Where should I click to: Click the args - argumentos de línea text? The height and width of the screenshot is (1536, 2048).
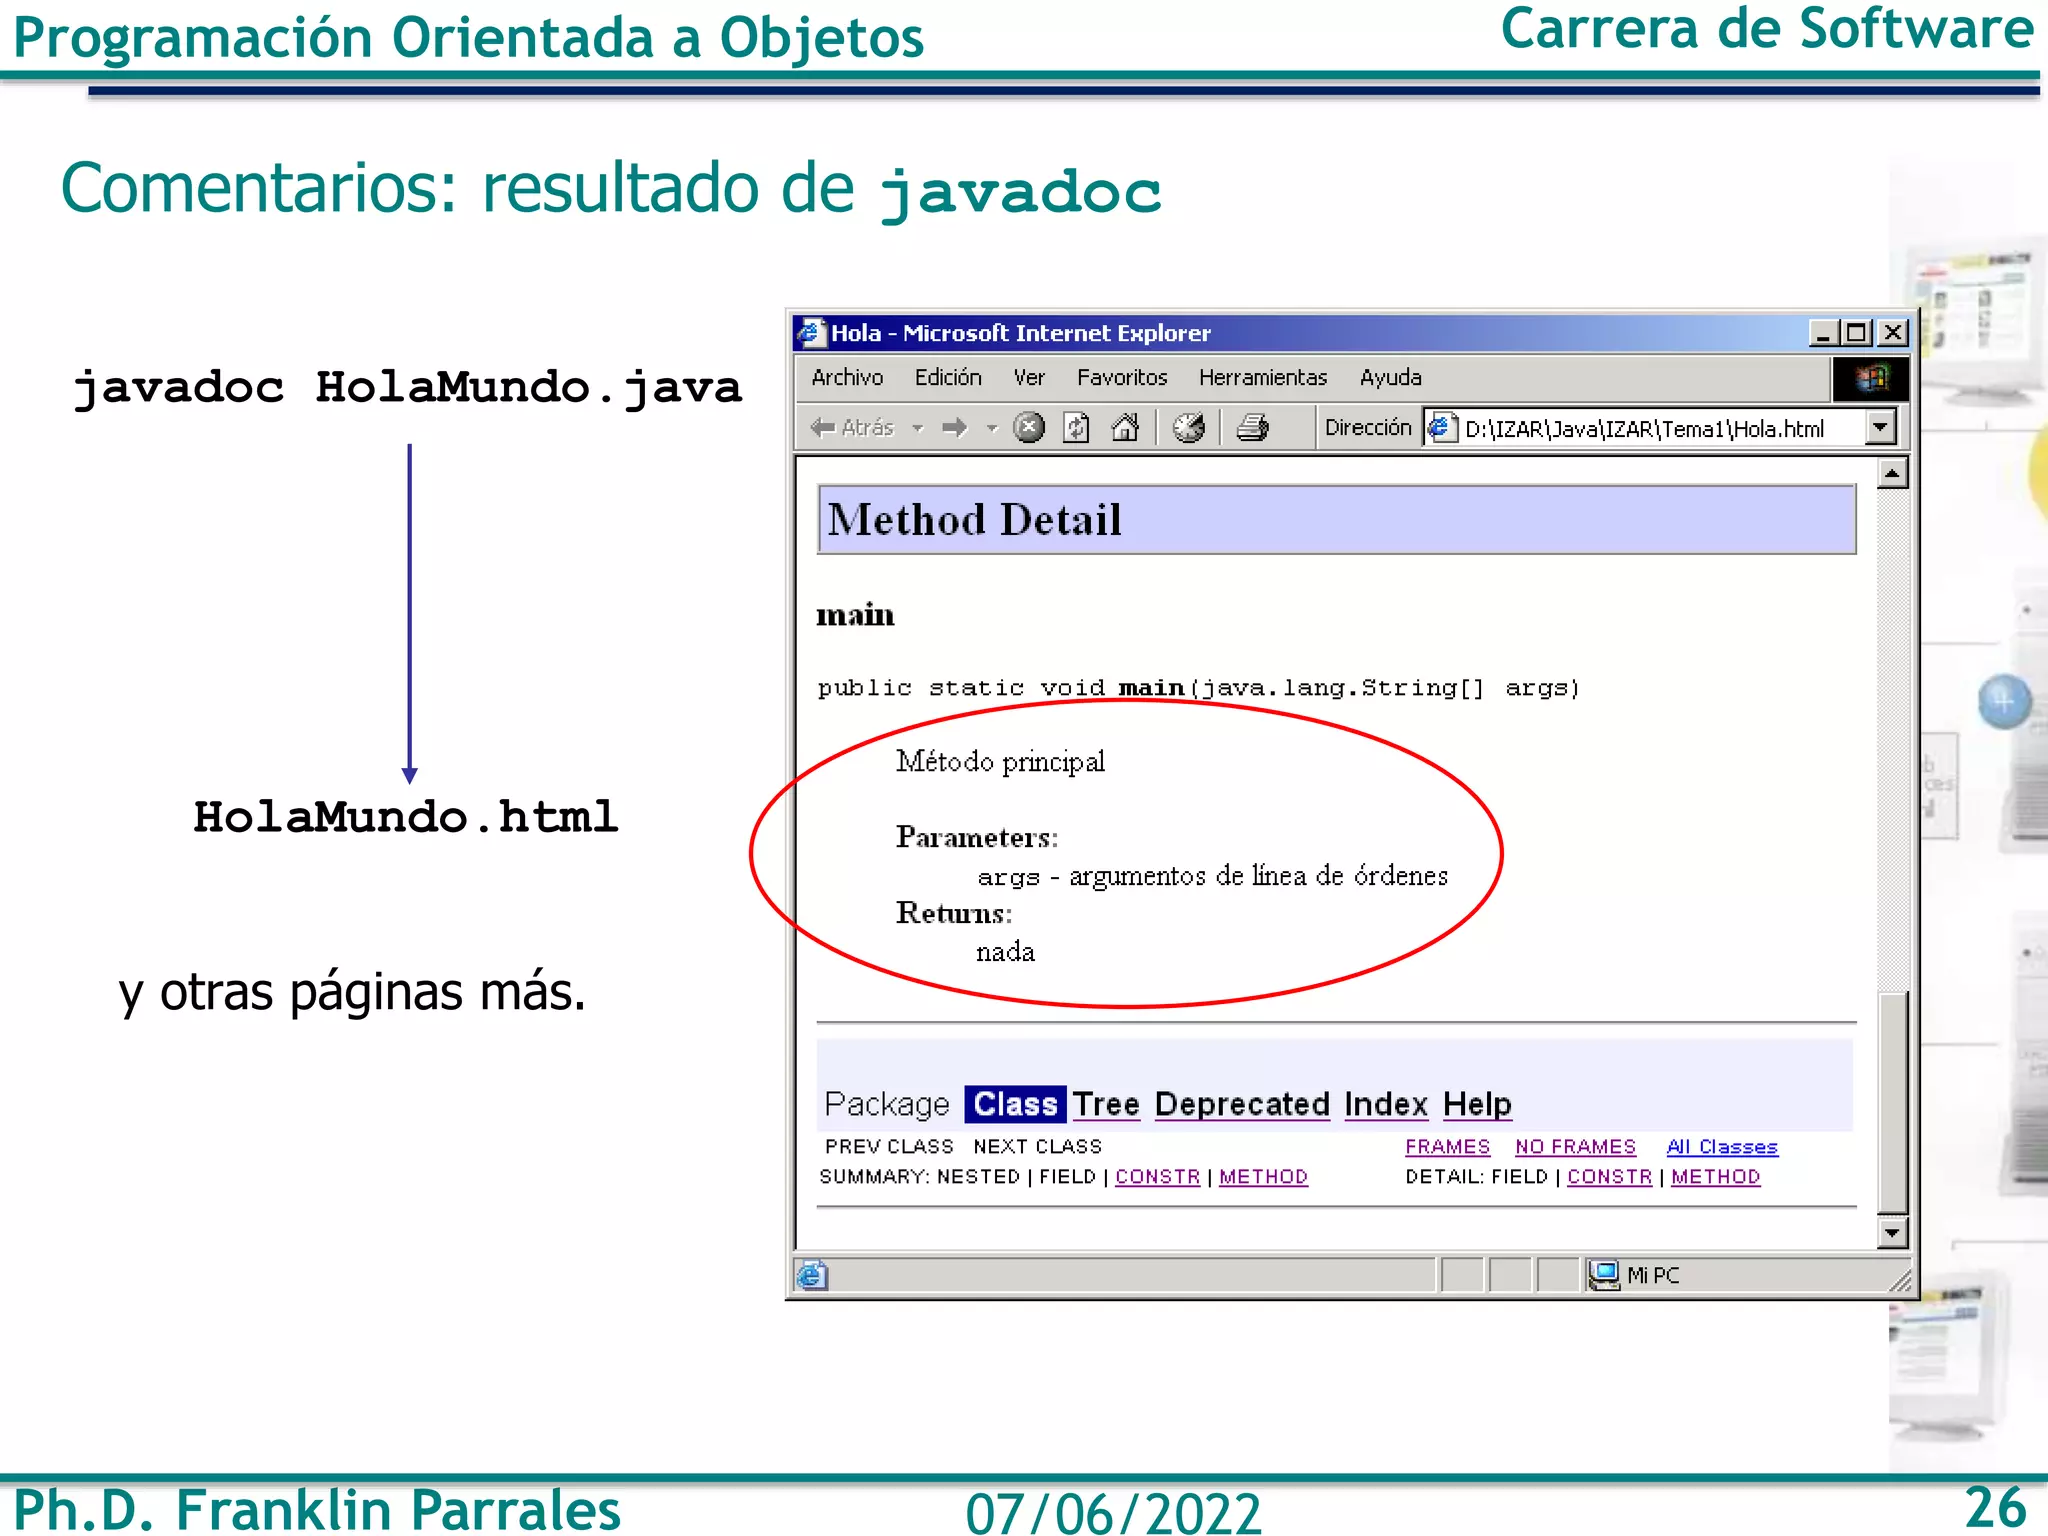click(1212, 876)
